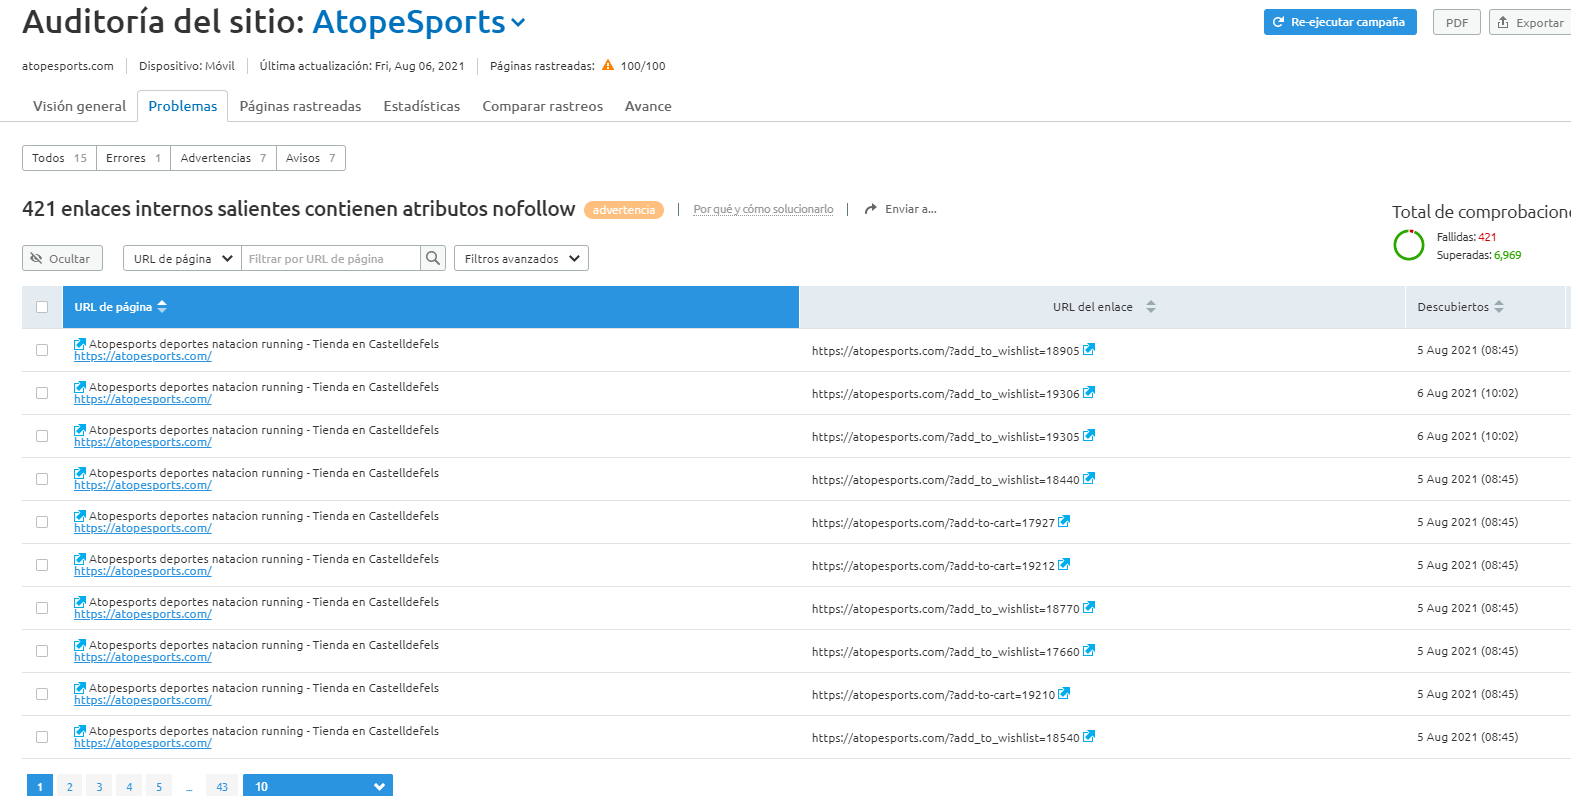Open external link icon for wishlist=19305 URL
The height and width of the screenshot is (796, 1571).
tap(1089, 435)
